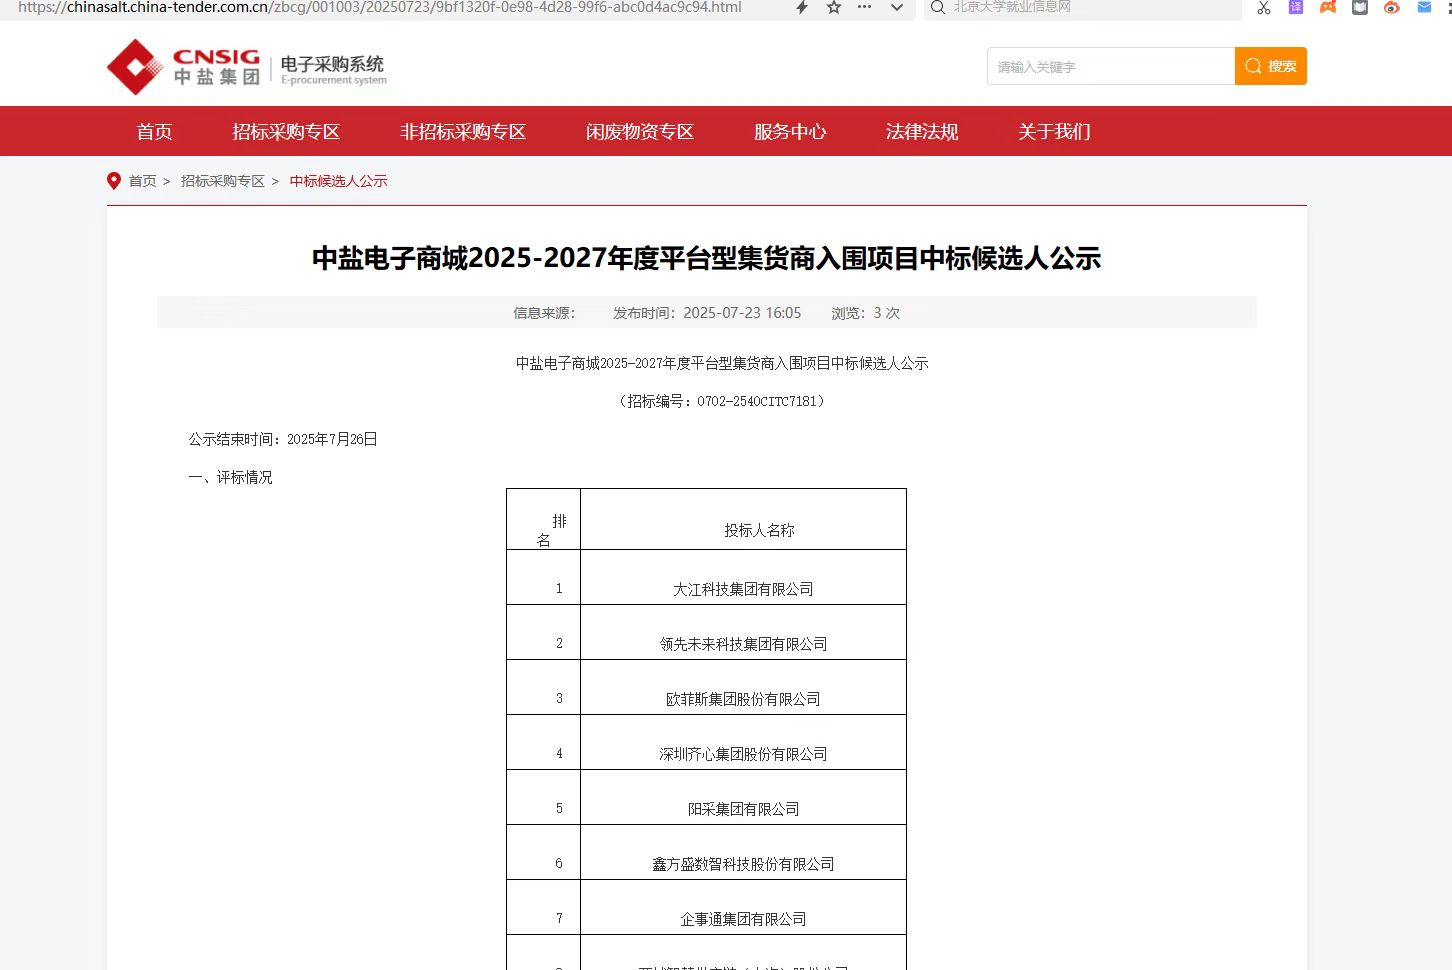1452x970 pixels.
Task: Open the Weibo extension icon
Action: point(1392,7)
